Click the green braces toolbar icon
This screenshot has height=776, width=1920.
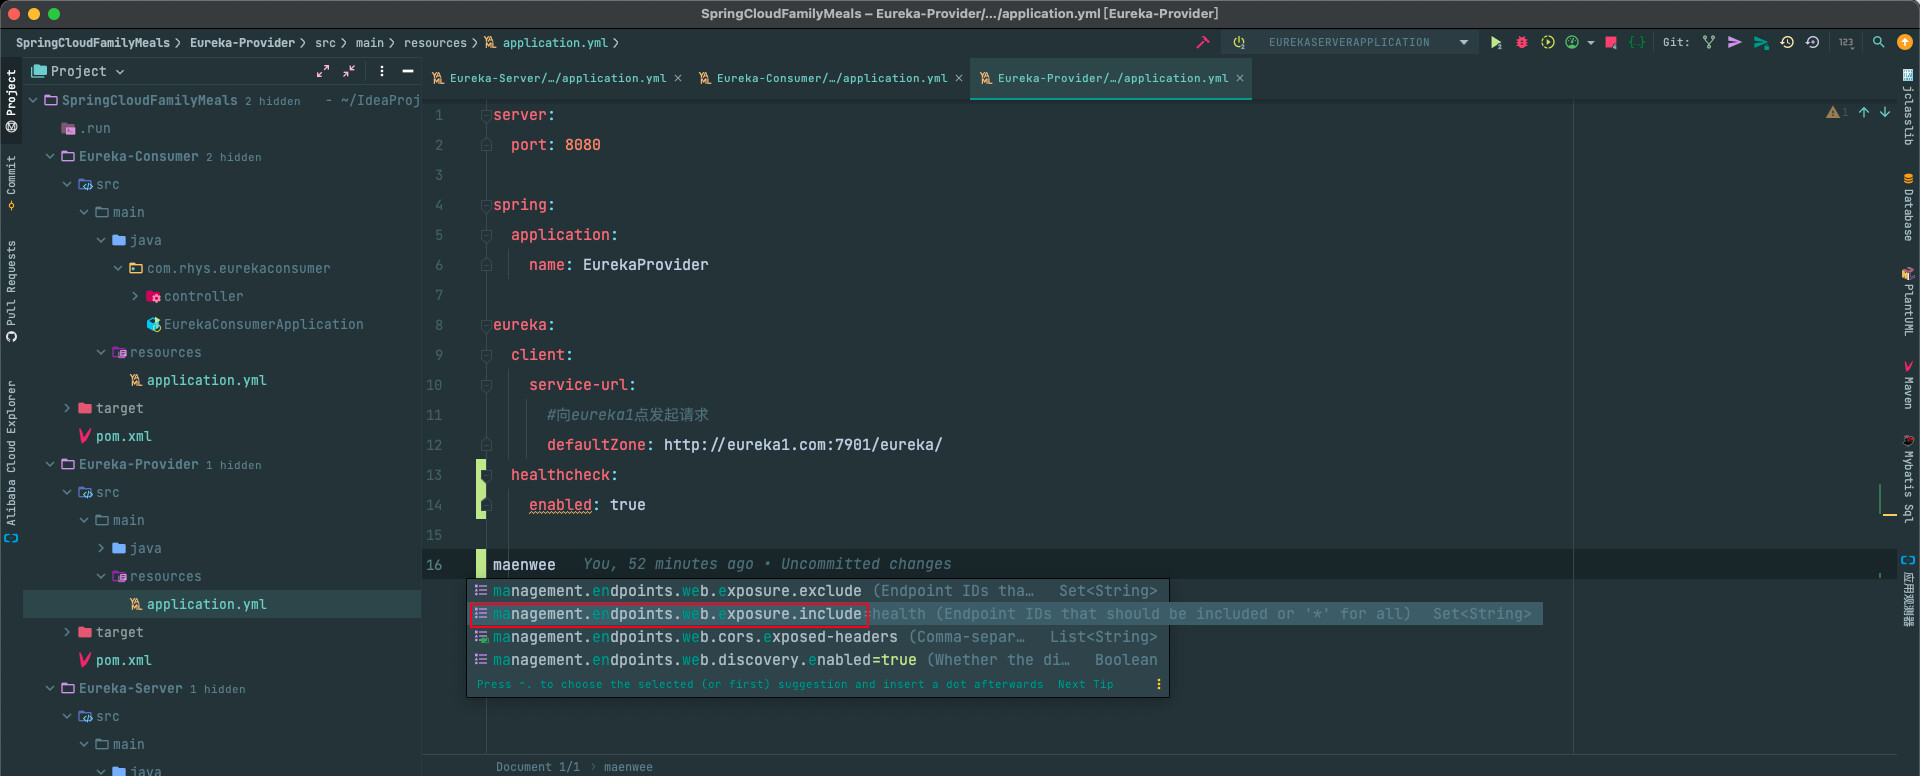tap(1637, 42)
